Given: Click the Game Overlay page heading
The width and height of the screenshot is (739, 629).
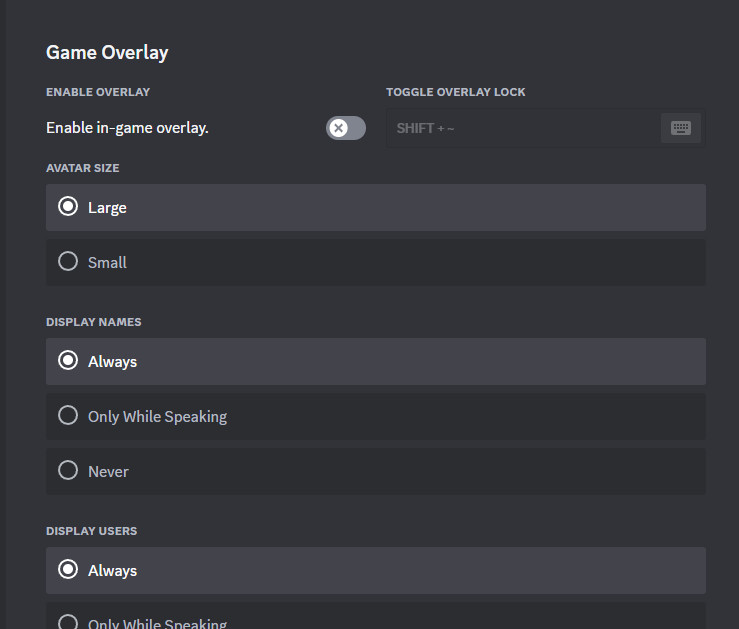Looking at the screenshot, I should coord(107,53).
